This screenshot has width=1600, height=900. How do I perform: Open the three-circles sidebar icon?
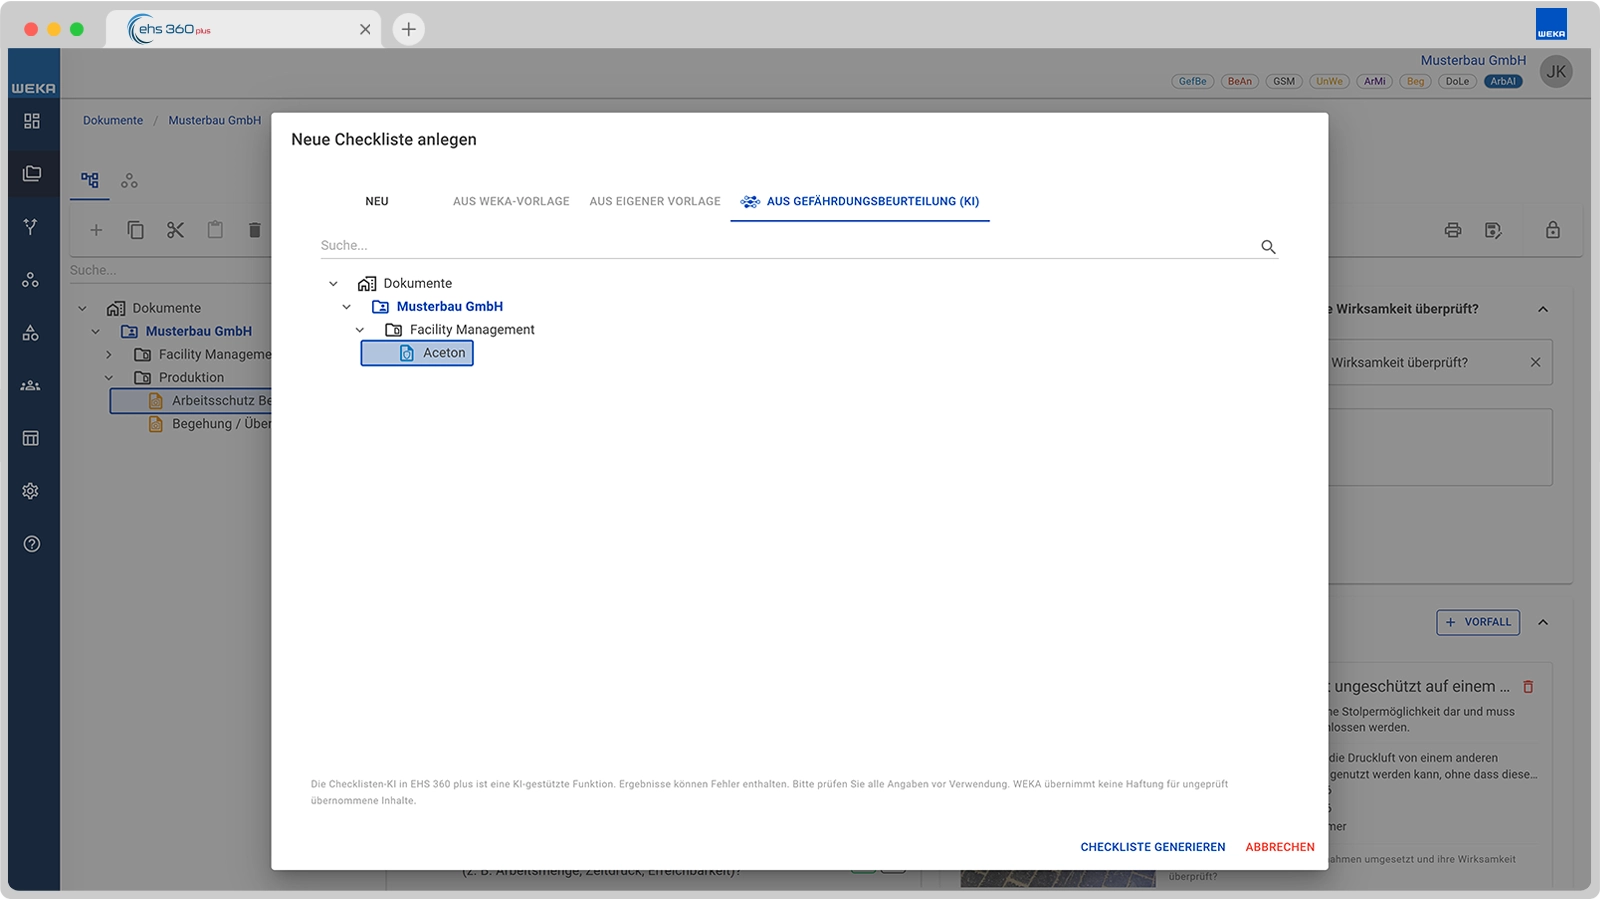click(31, 280)
